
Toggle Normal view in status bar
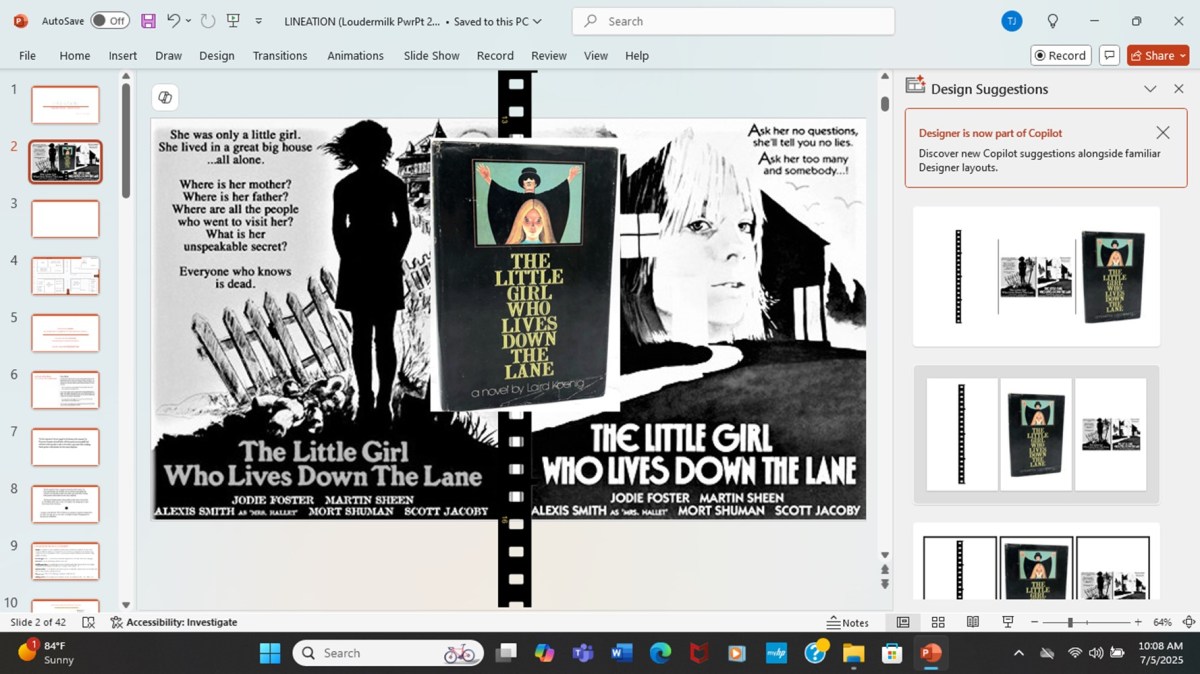(x=903, y=622)
